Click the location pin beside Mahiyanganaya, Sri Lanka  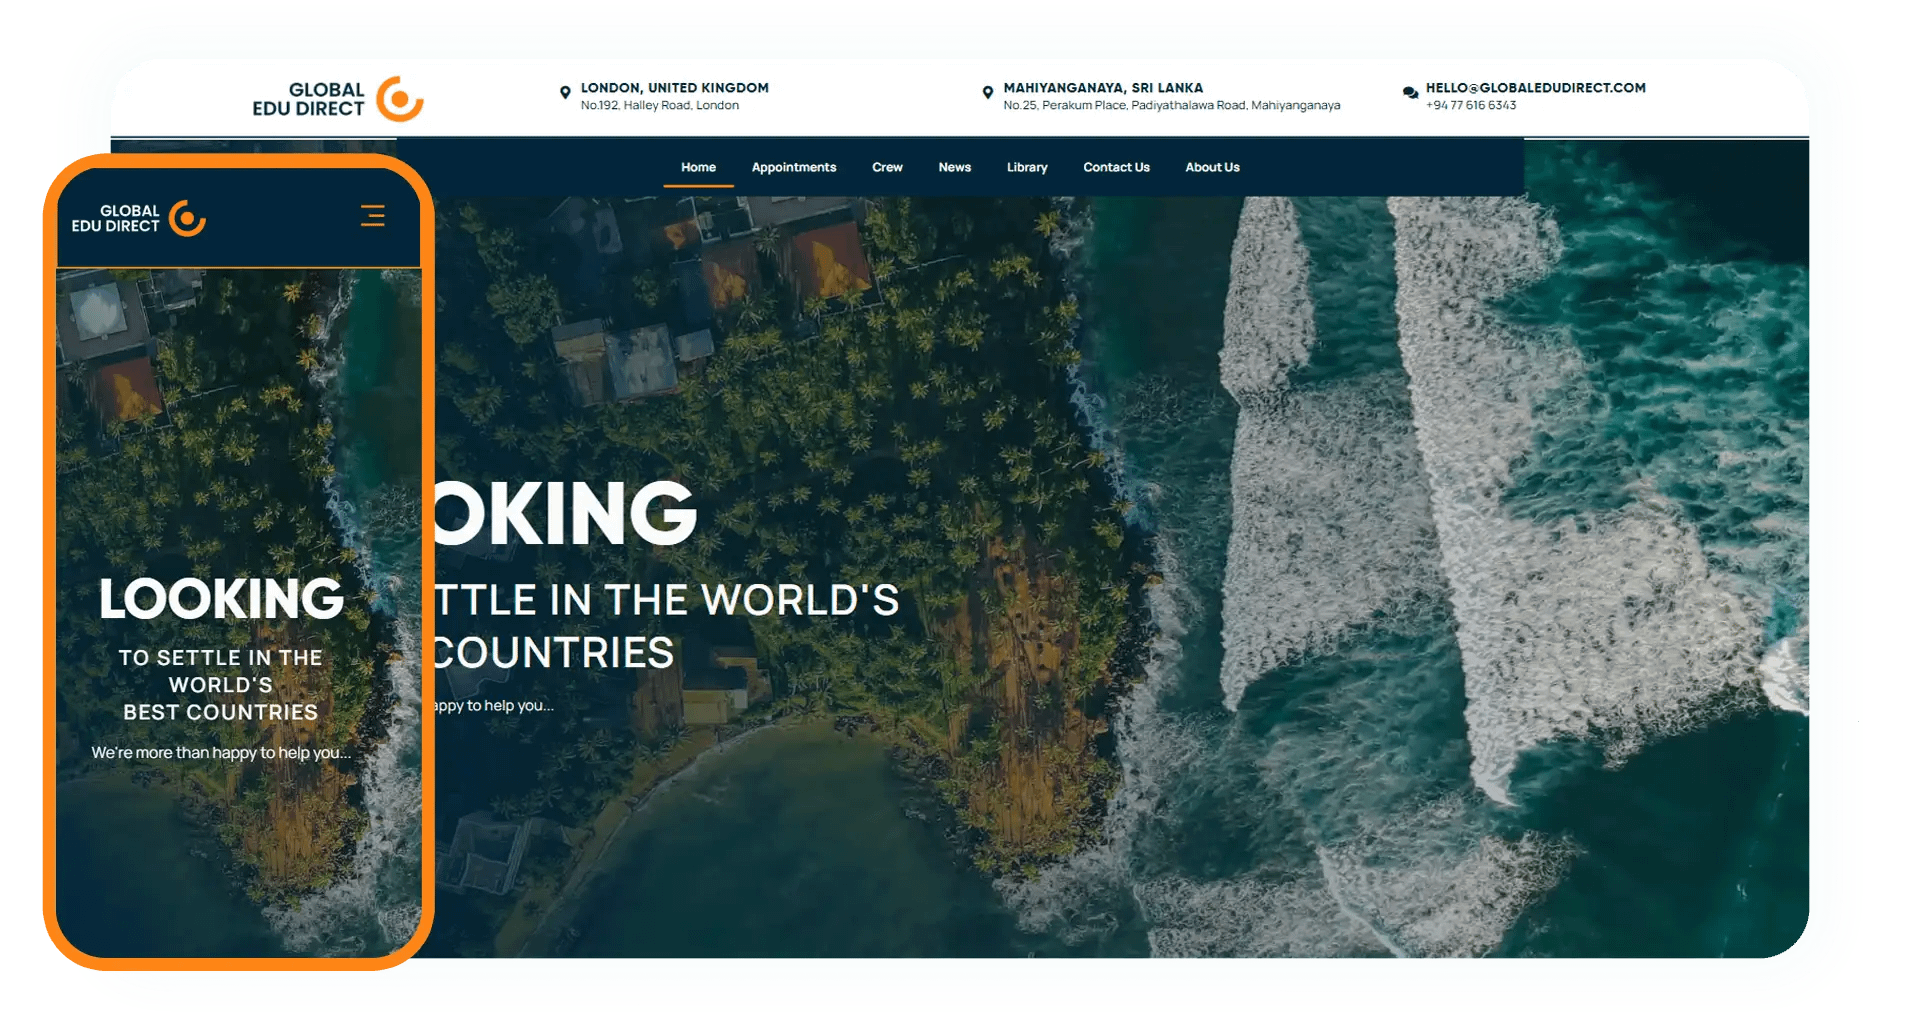988,93
